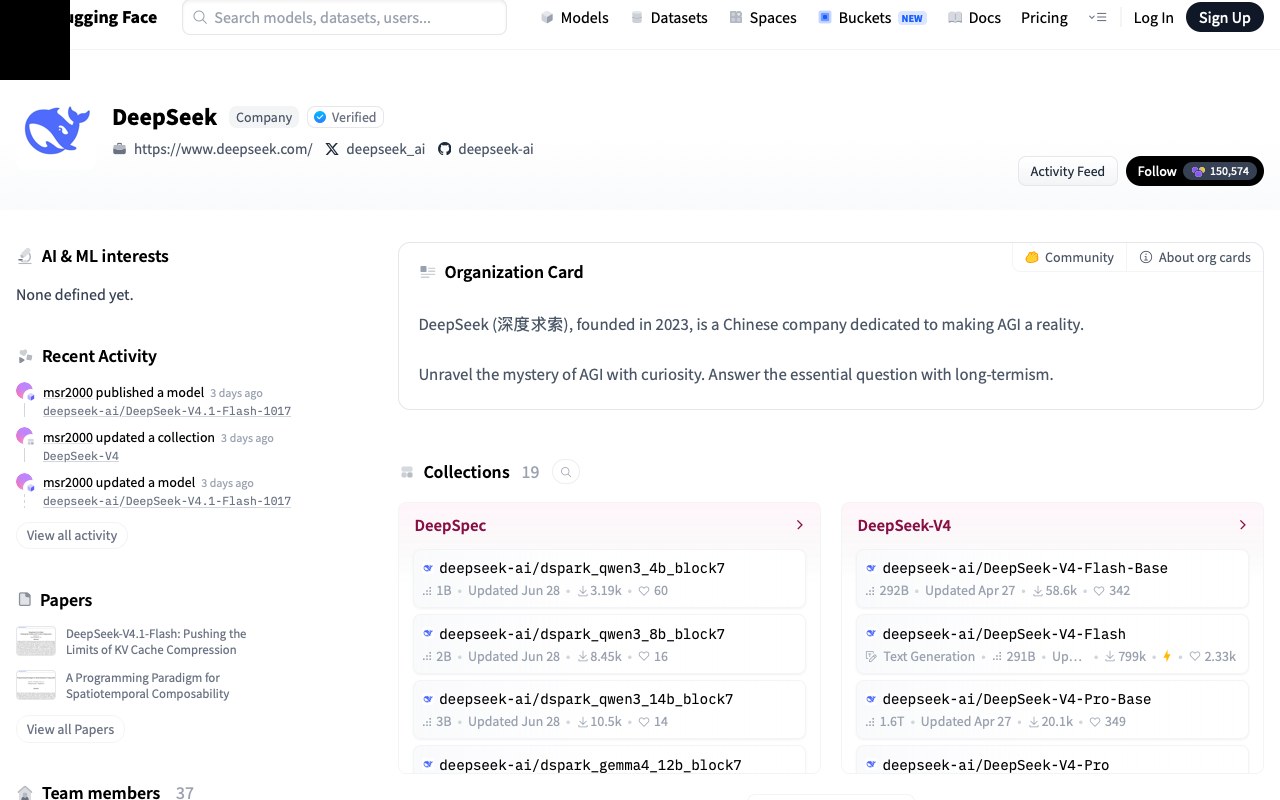
Task: Click the Community icon in organization card
Action: (1032, 258)
